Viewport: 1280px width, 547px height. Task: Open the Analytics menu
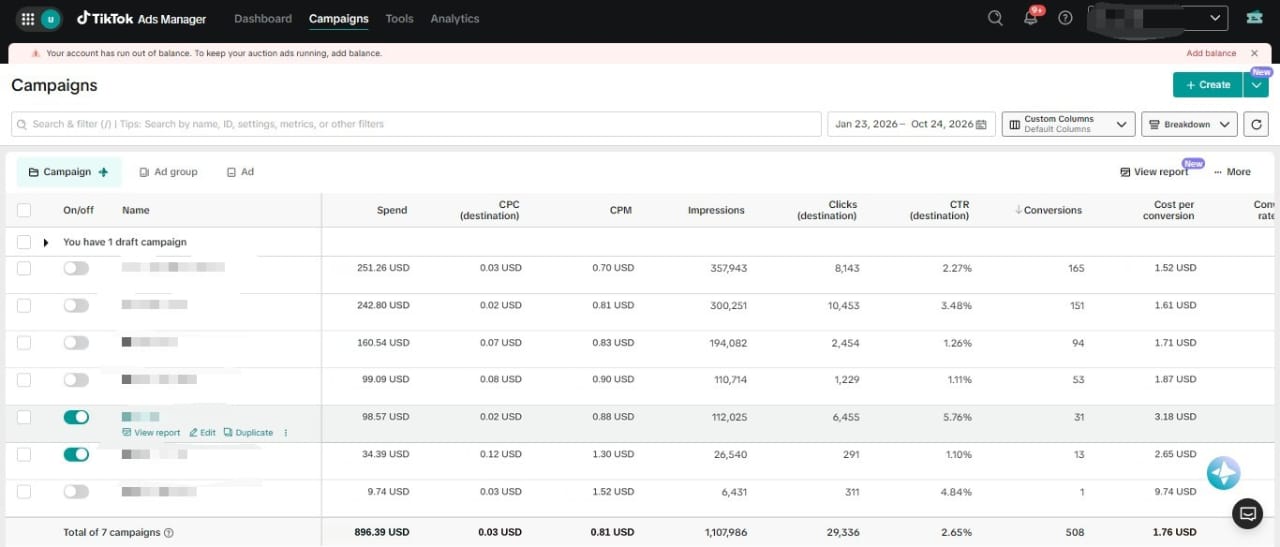pos(455,18)
